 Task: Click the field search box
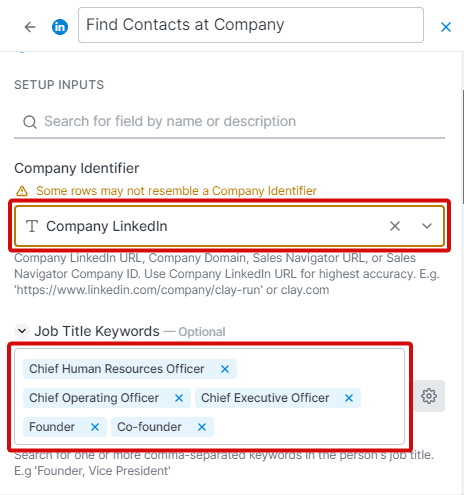229,122
